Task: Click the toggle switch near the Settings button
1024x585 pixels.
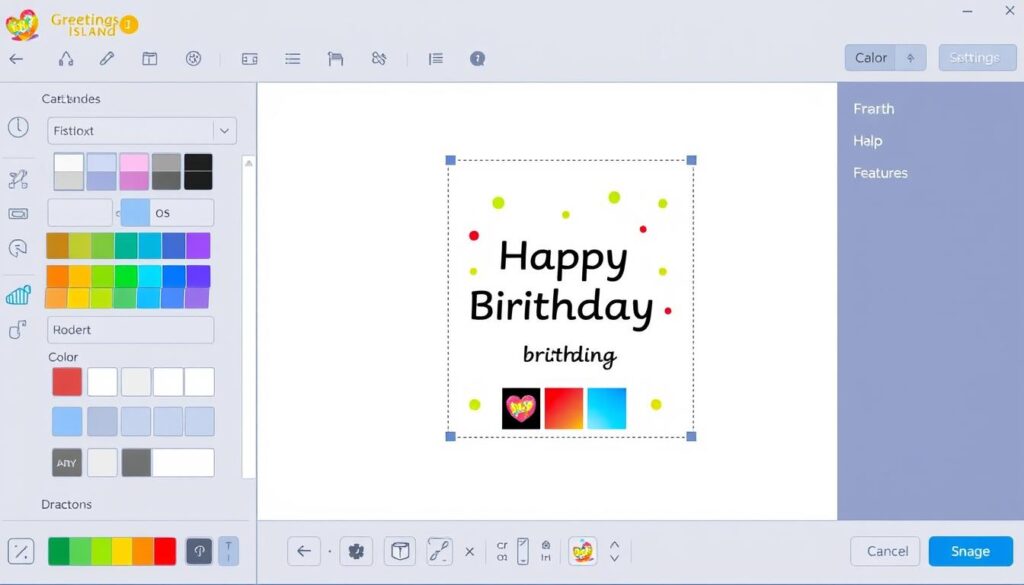Action: click(x=911, y=57)
